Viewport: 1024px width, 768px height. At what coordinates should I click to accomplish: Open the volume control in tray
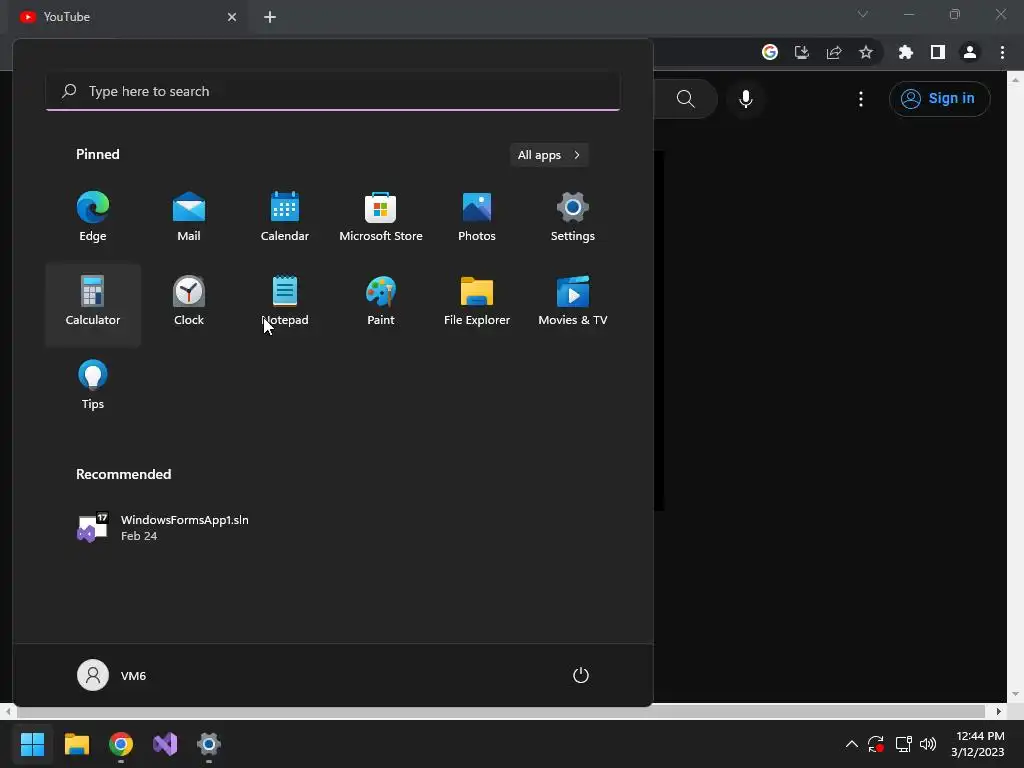928,744
